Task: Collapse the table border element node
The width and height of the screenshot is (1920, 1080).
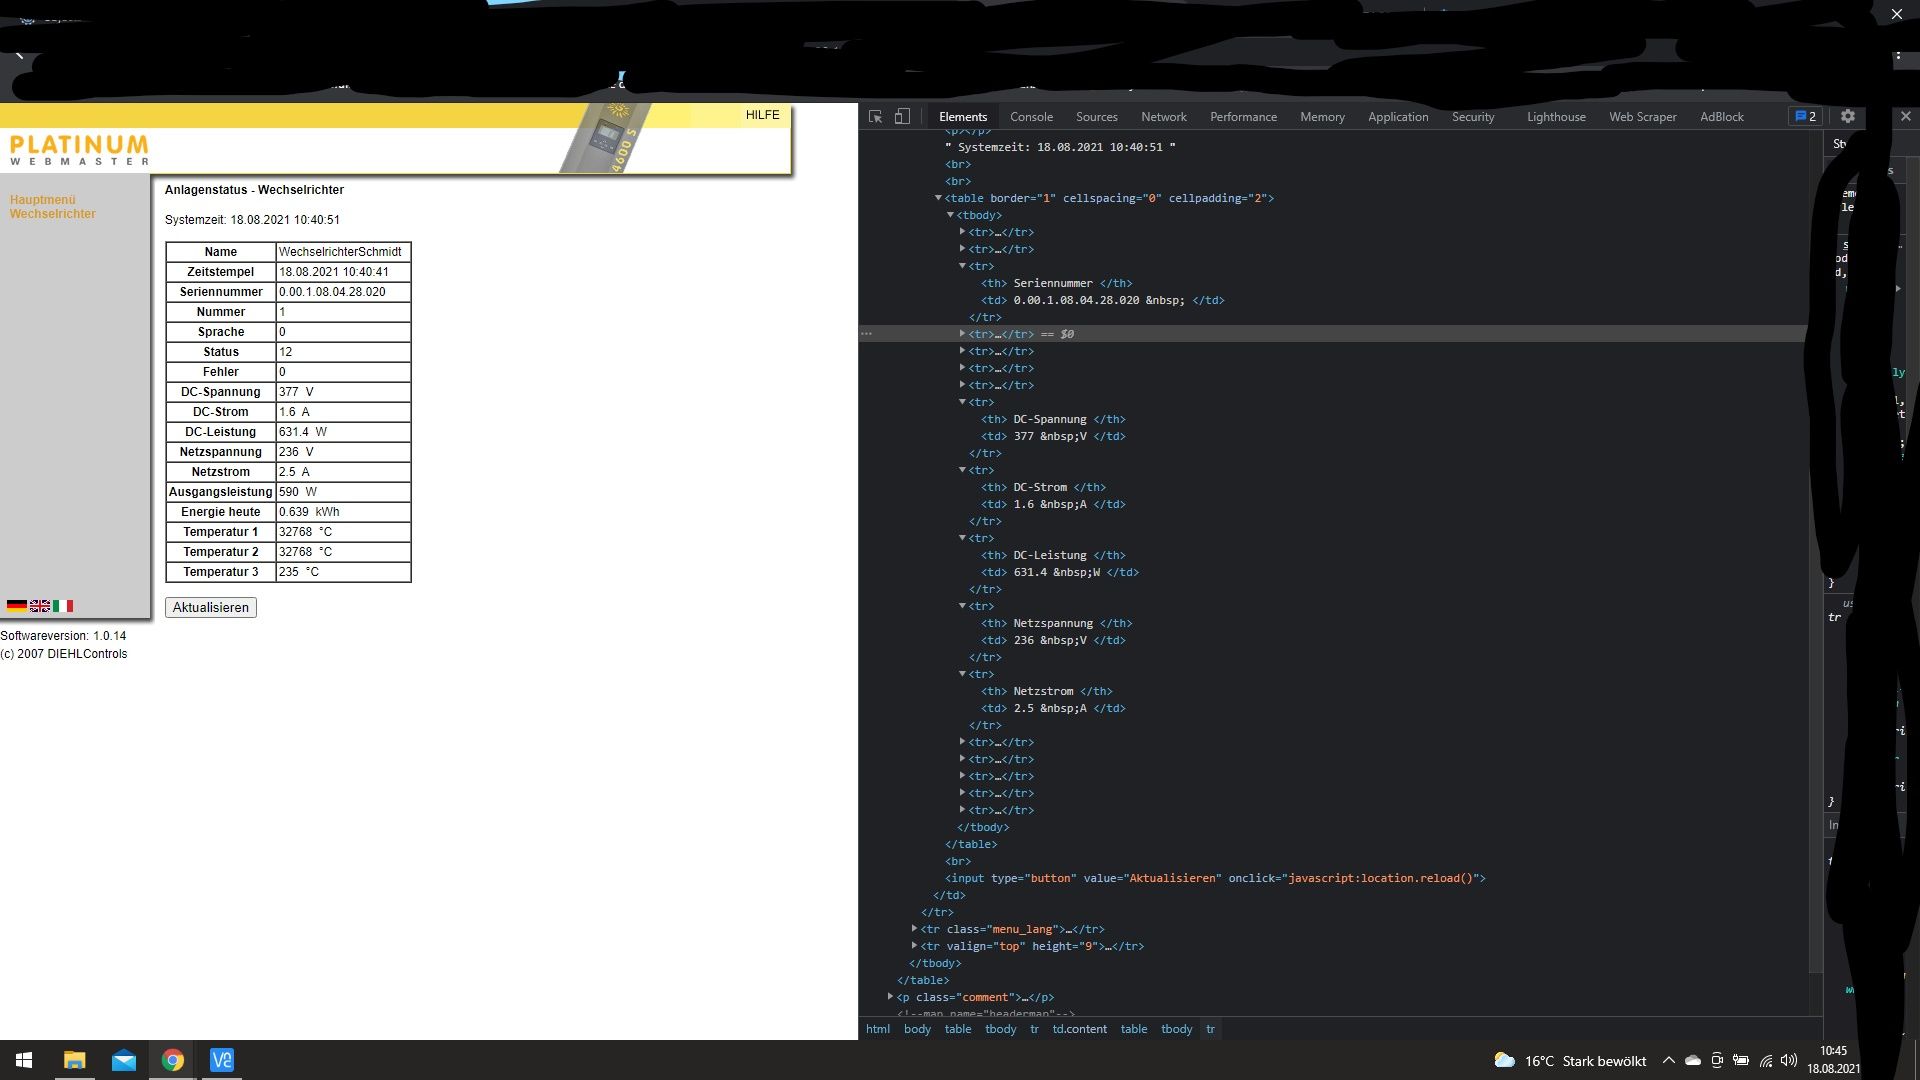Action: 938,198
